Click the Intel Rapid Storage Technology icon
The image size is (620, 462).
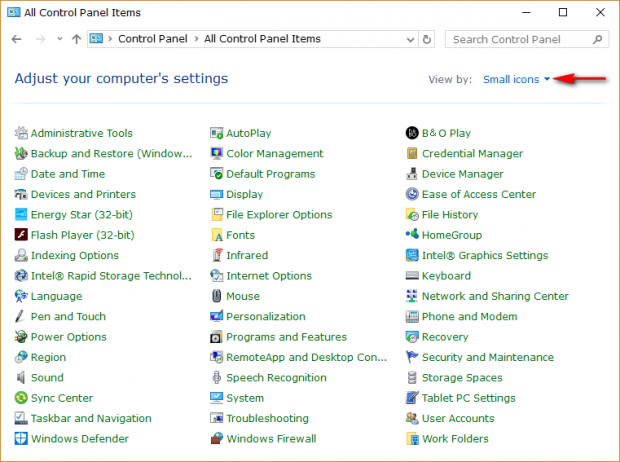(21, 276)
